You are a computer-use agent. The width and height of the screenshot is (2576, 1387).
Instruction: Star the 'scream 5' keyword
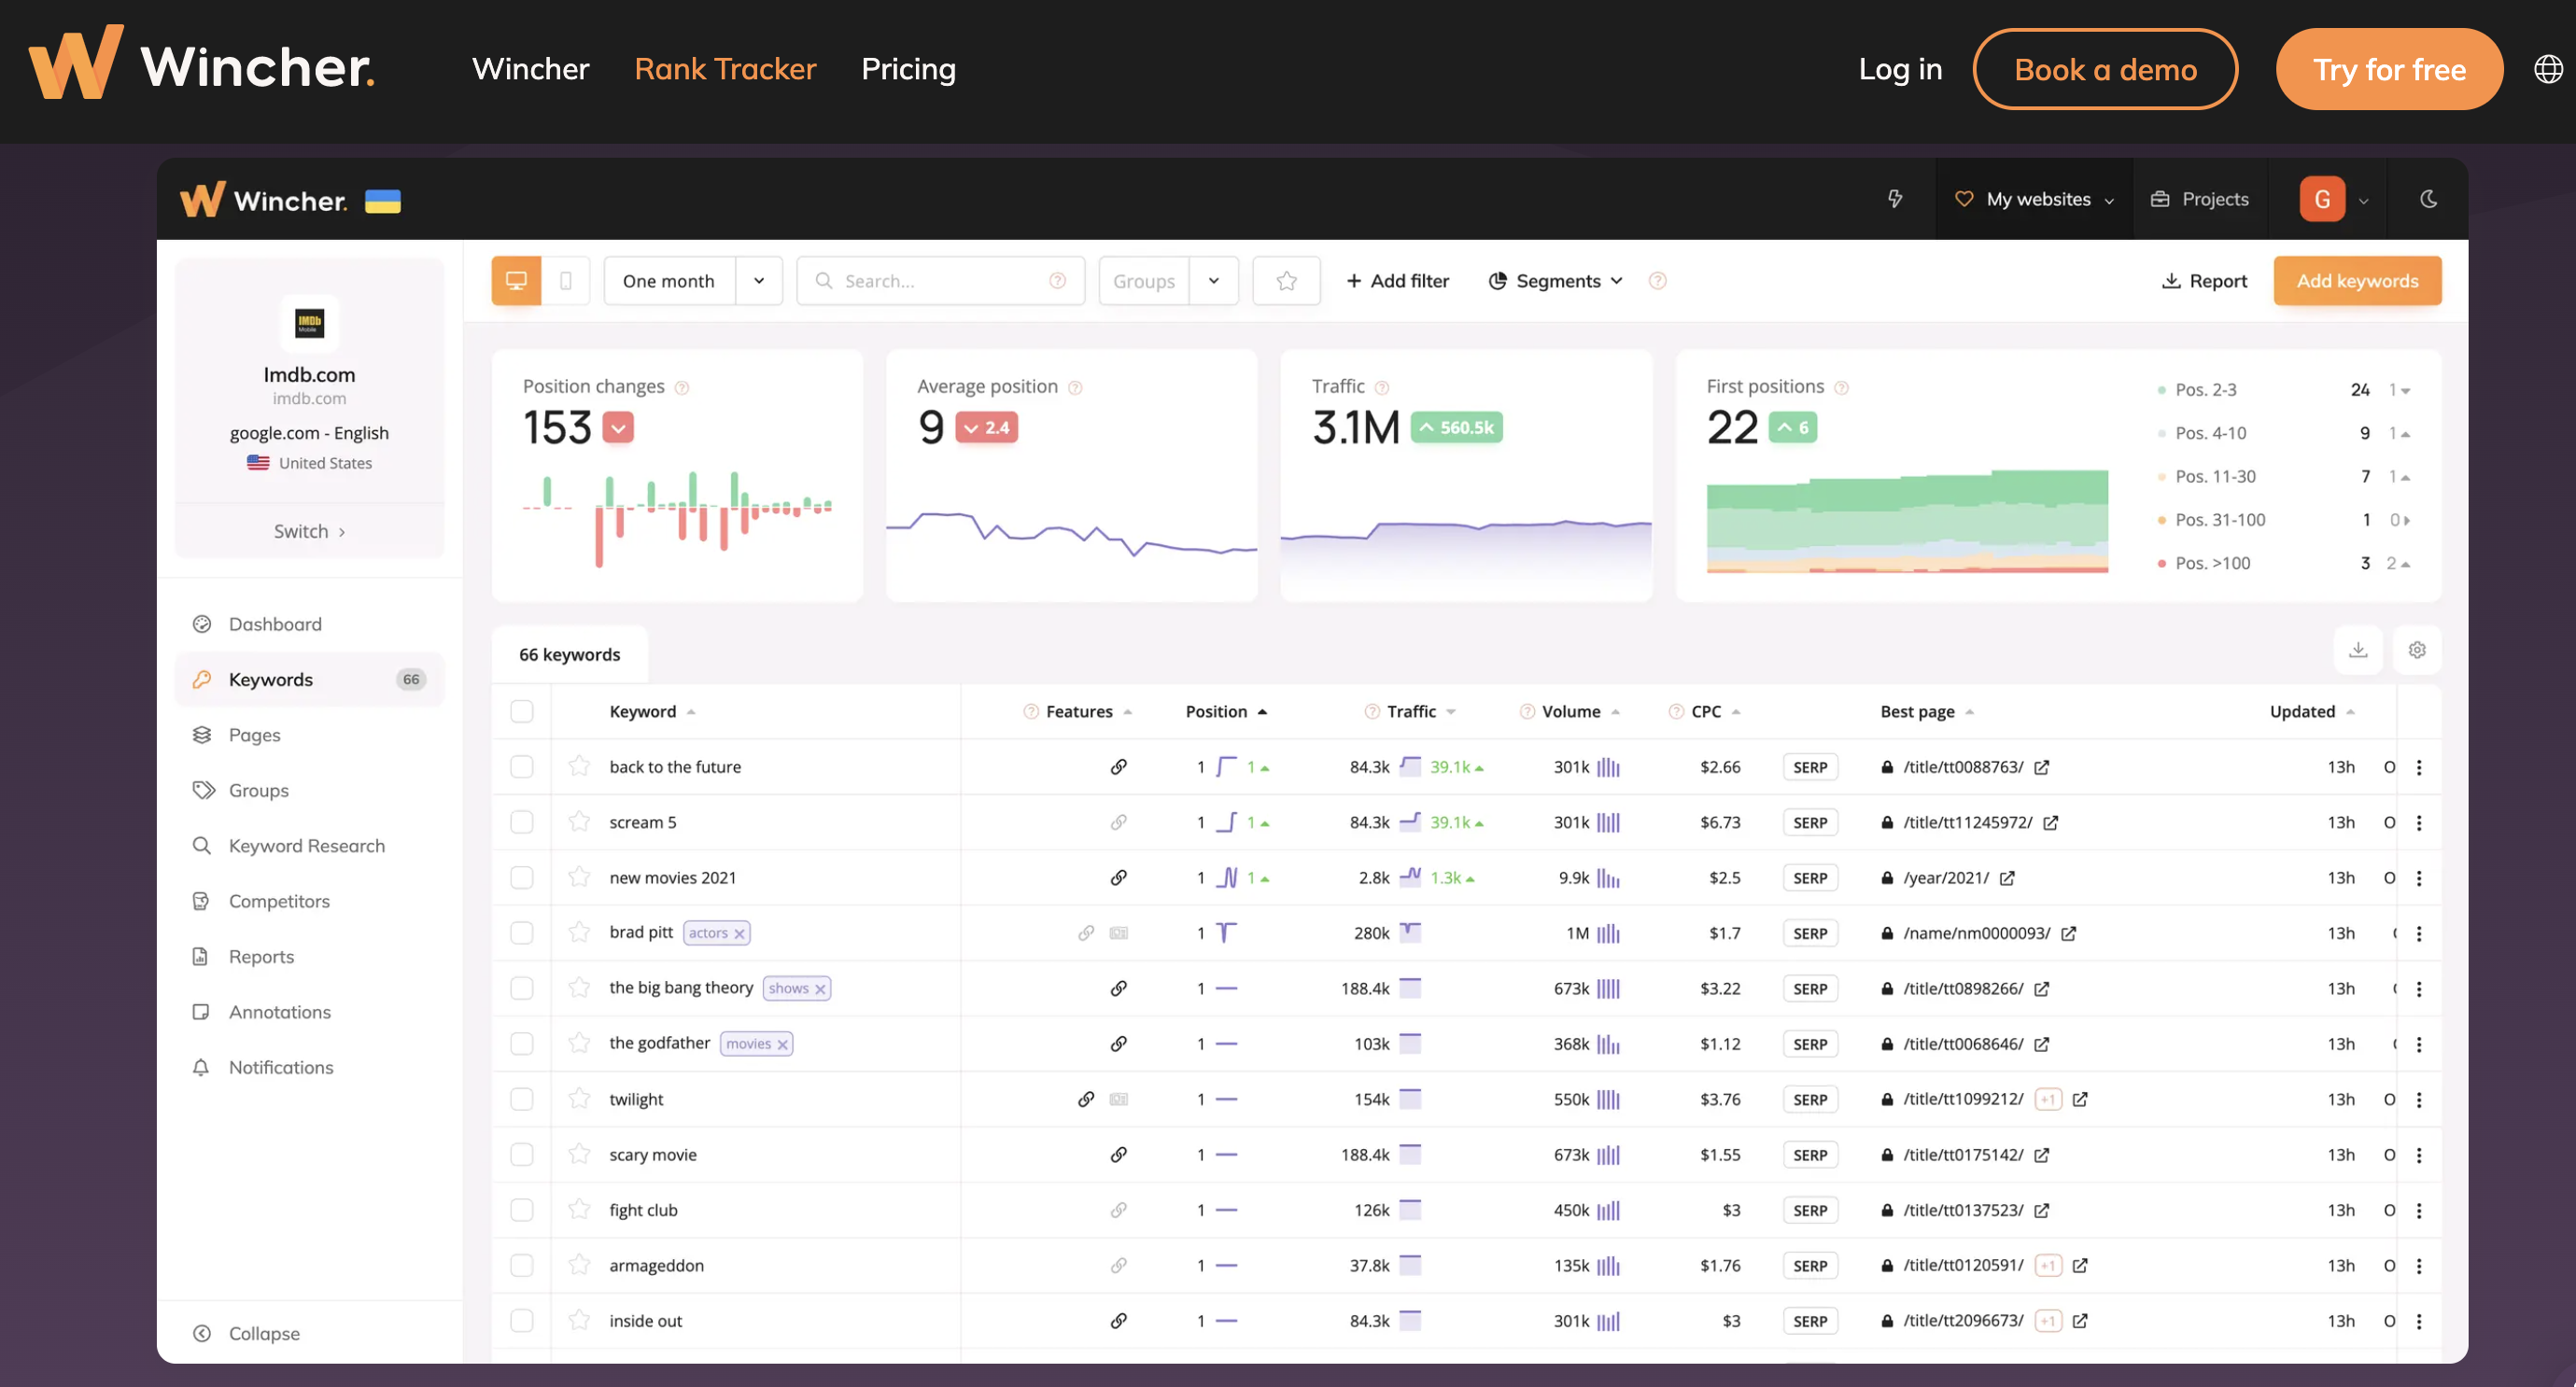pos(579,822)
